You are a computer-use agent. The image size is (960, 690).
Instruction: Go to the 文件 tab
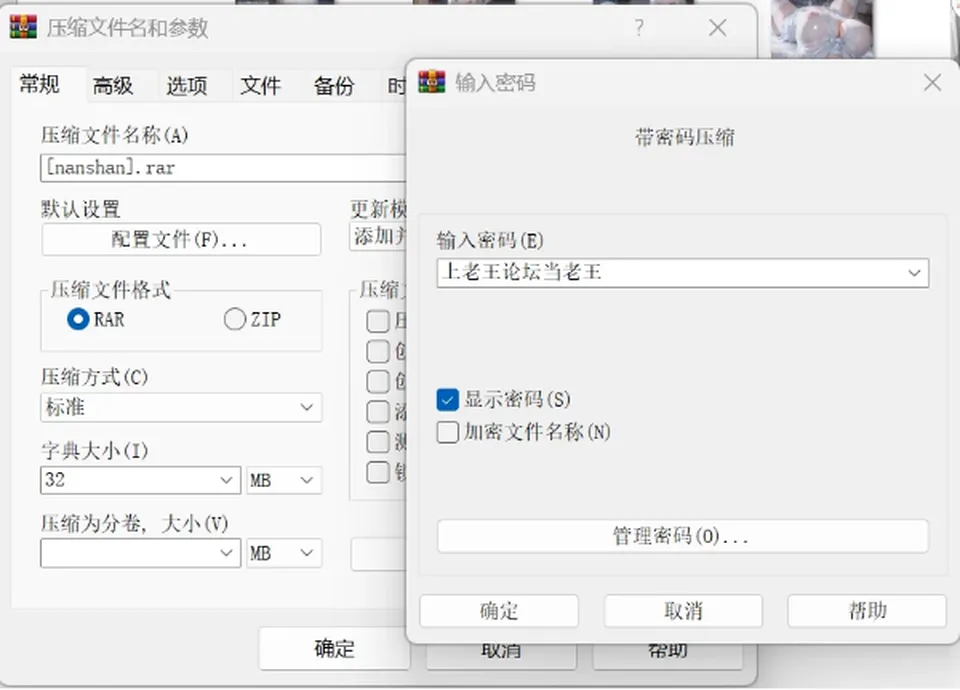coord(260,86)
